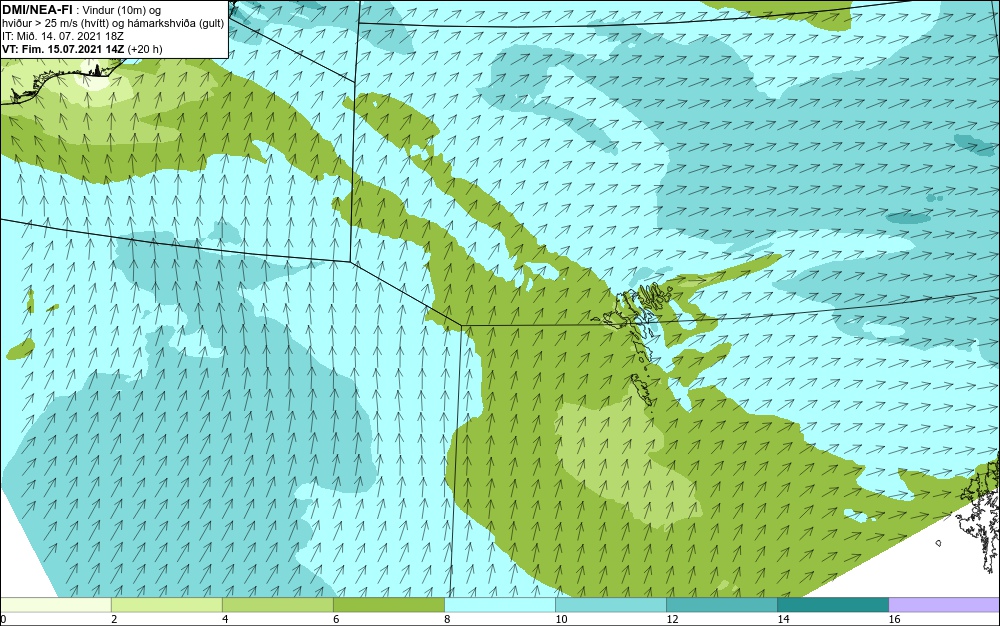Click the 0–2 m/s pale yellow legend swatch
The width and height of the screenshot is (1000, 626).
click(x=55, y=604)
